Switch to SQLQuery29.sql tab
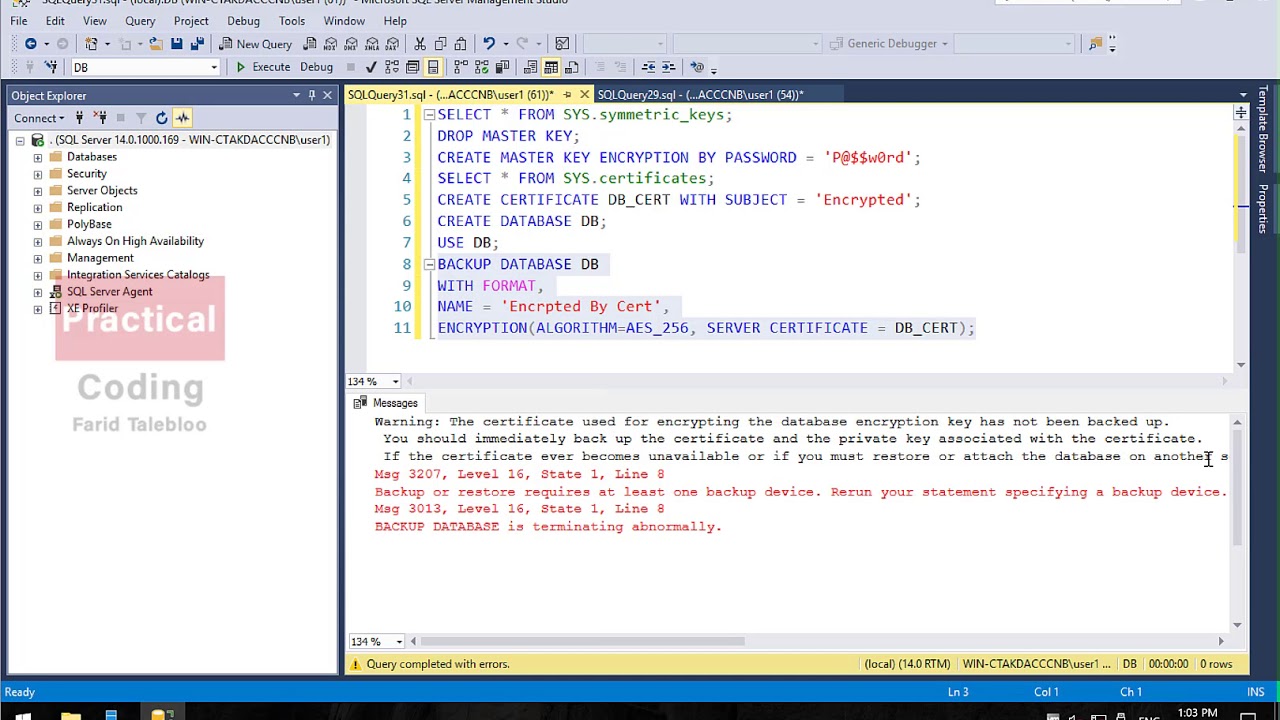This screenshot has width=1280, height=720. pyautogui.click(x=700, y=94)
